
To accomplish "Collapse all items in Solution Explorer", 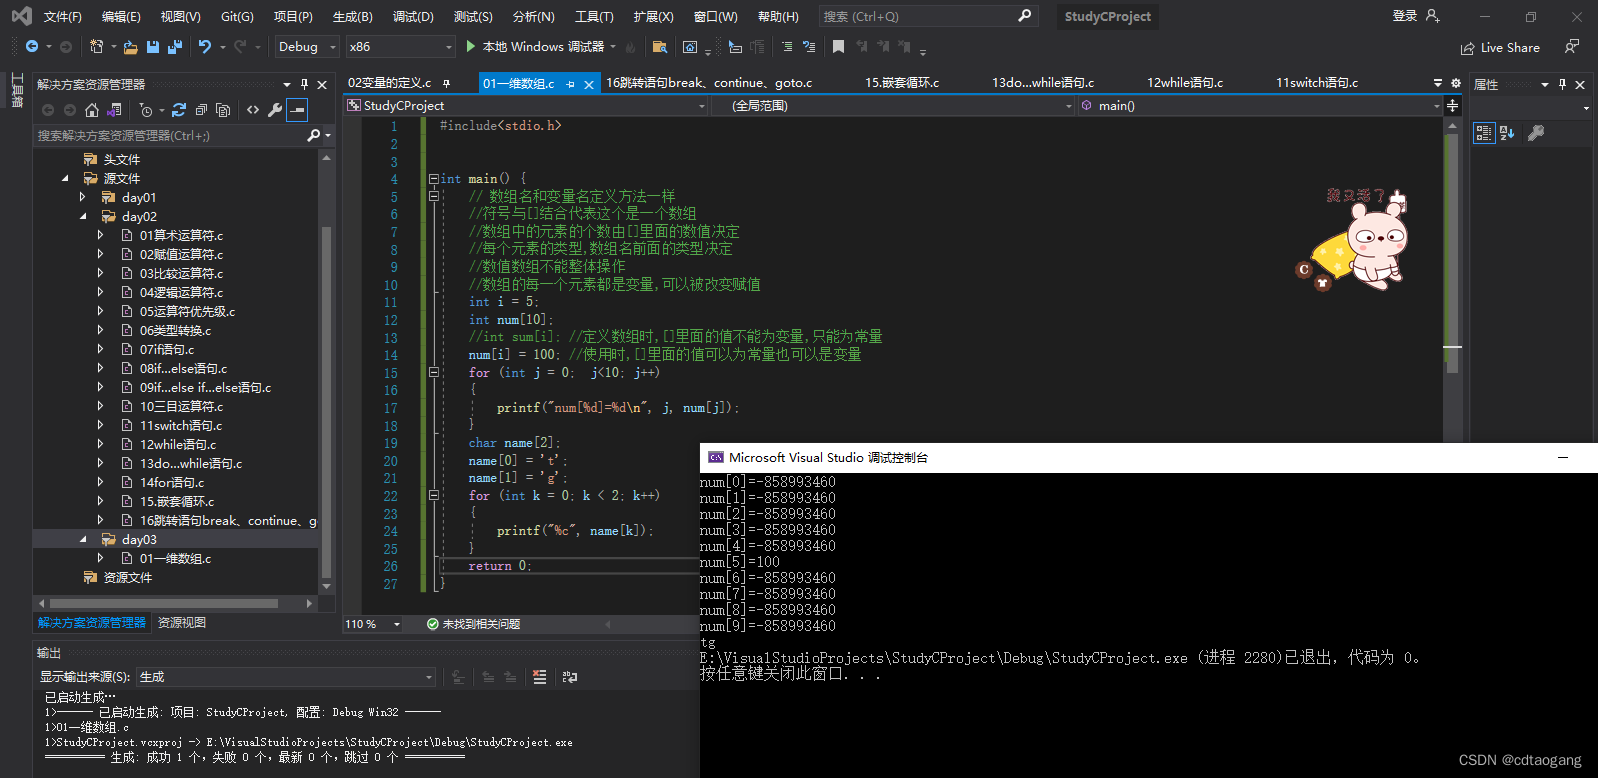I will 201,110.
